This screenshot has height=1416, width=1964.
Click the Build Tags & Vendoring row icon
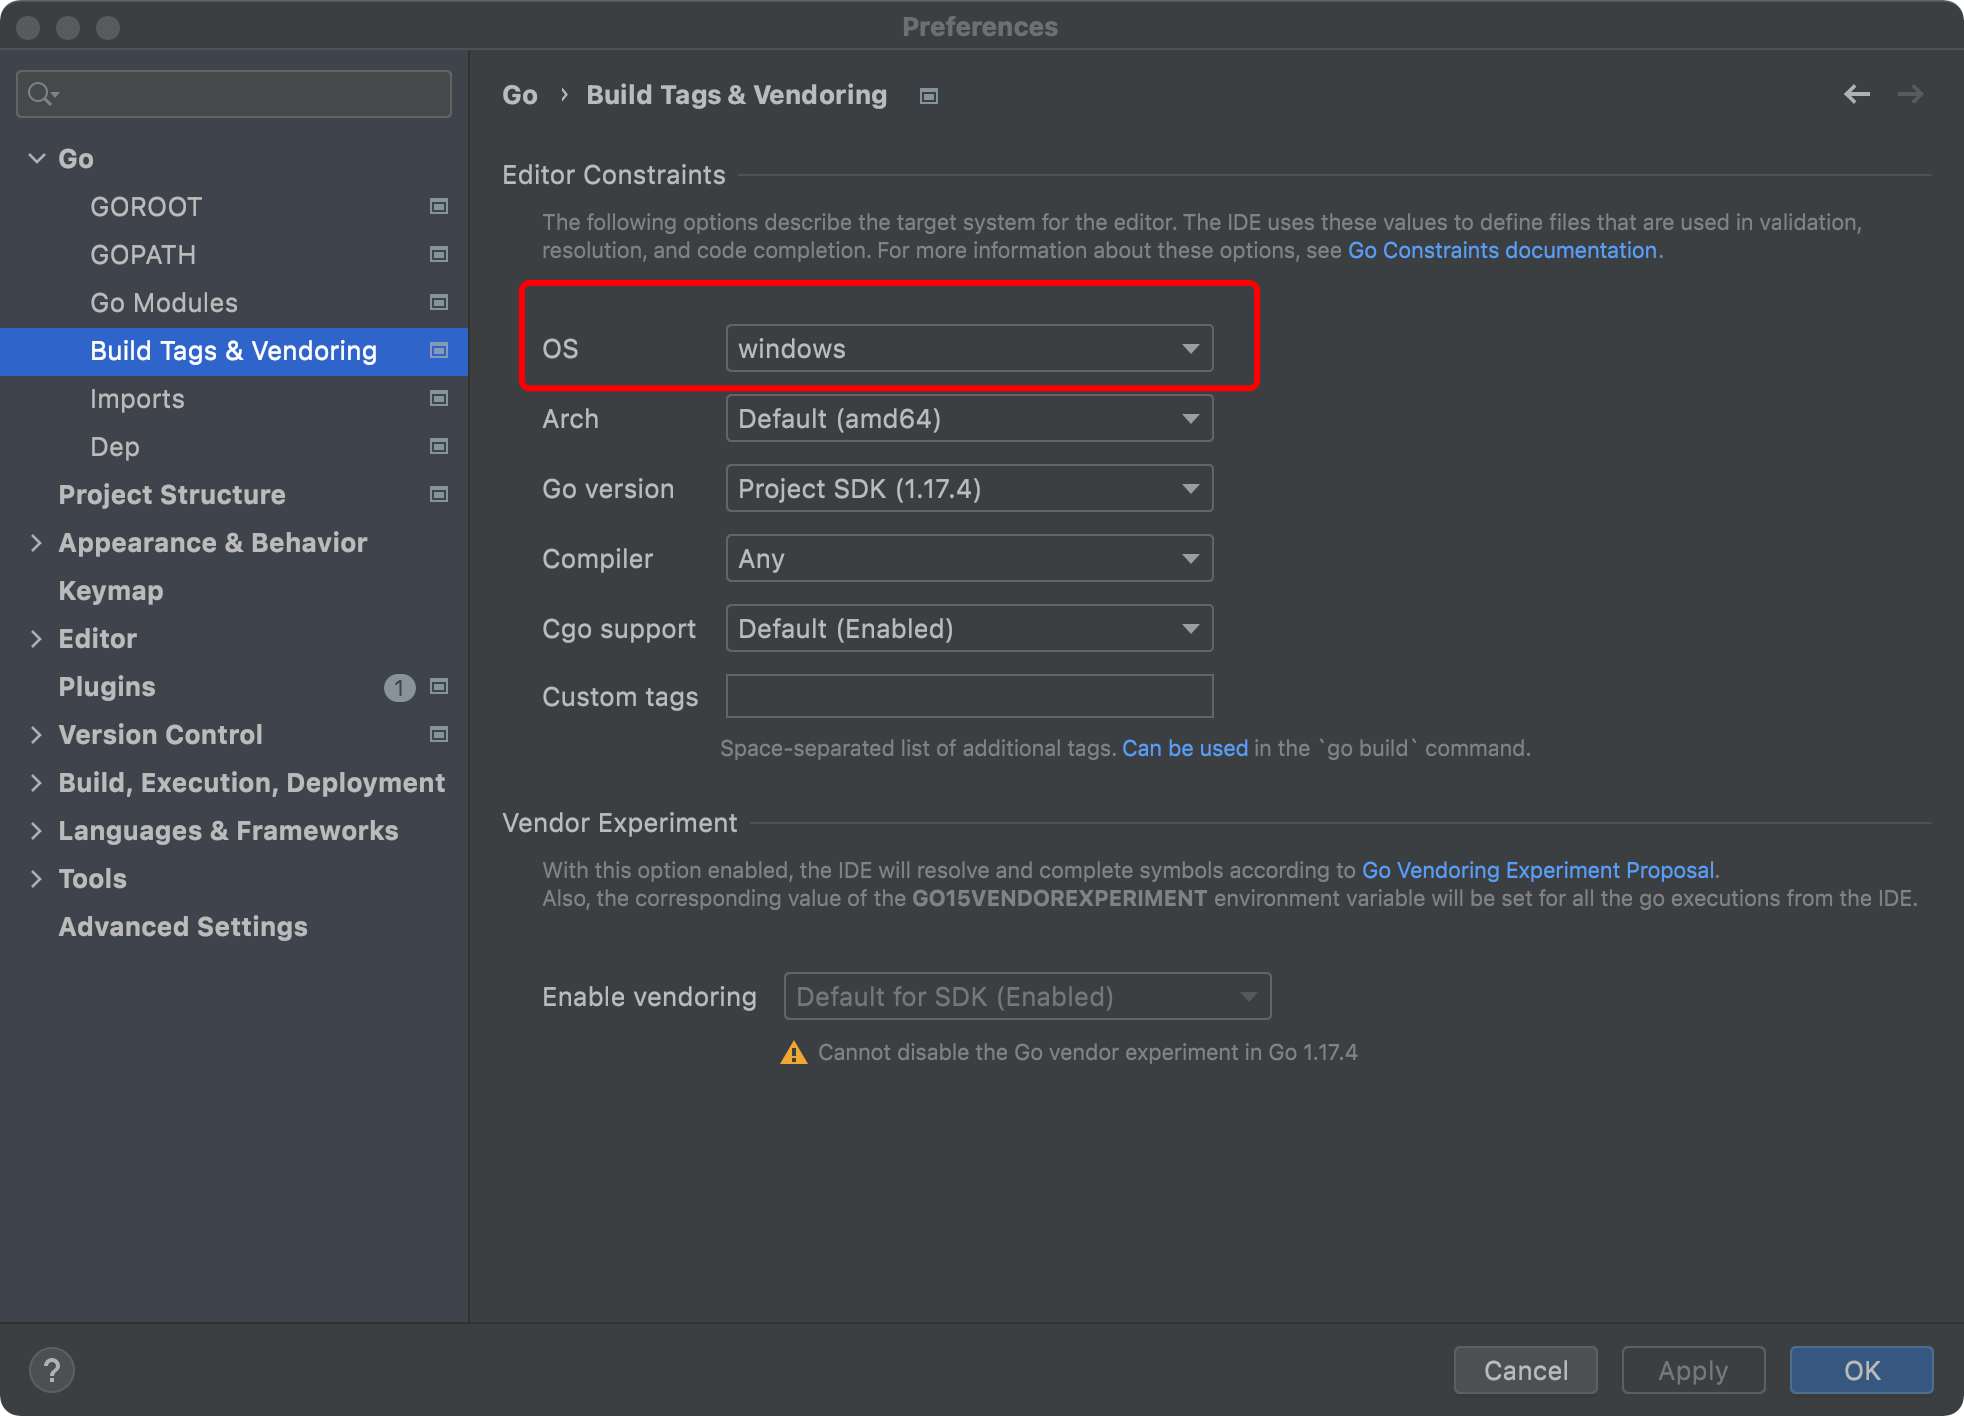(x=438, y=350)
